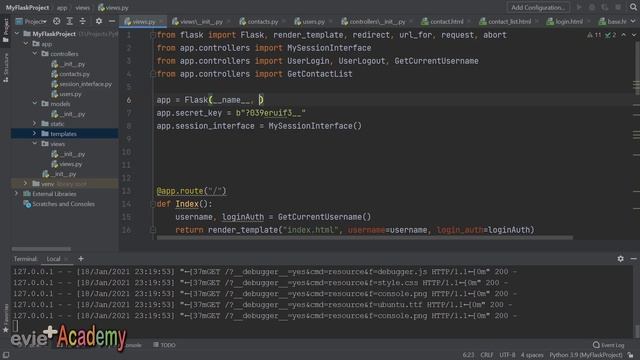Click line:column 6:23 in status bar
The image size is (640, 360).
[468, 356]
